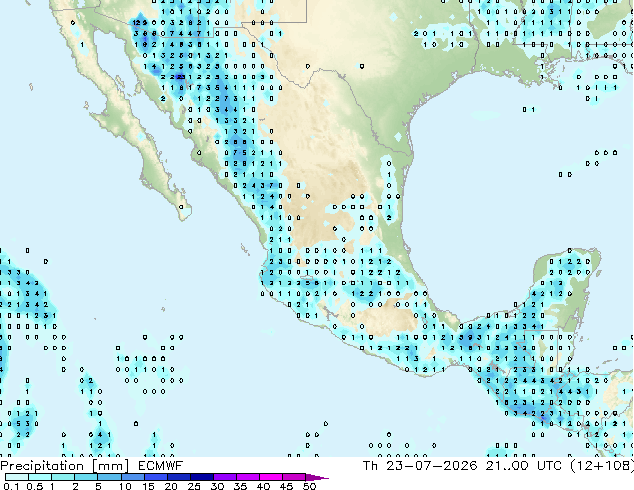Select the 10–15 mm legend color swatch

click(x=132, y=477)
